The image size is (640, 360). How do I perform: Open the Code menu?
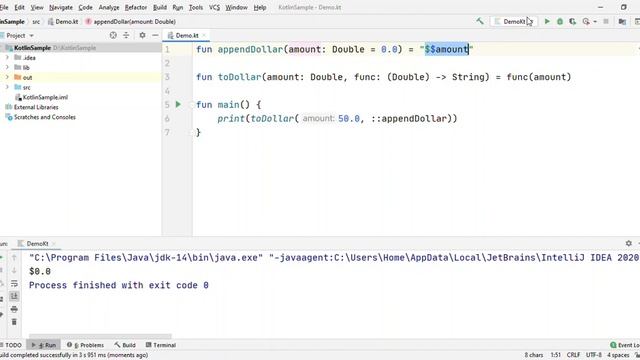tap(85, 7)
